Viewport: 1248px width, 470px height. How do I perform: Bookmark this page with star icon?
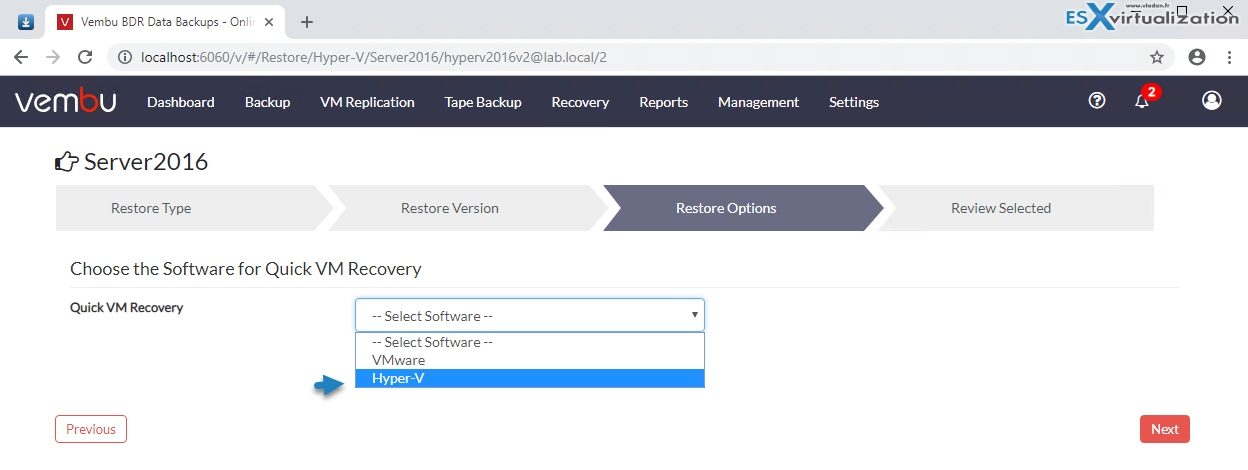click(1157, 57)
